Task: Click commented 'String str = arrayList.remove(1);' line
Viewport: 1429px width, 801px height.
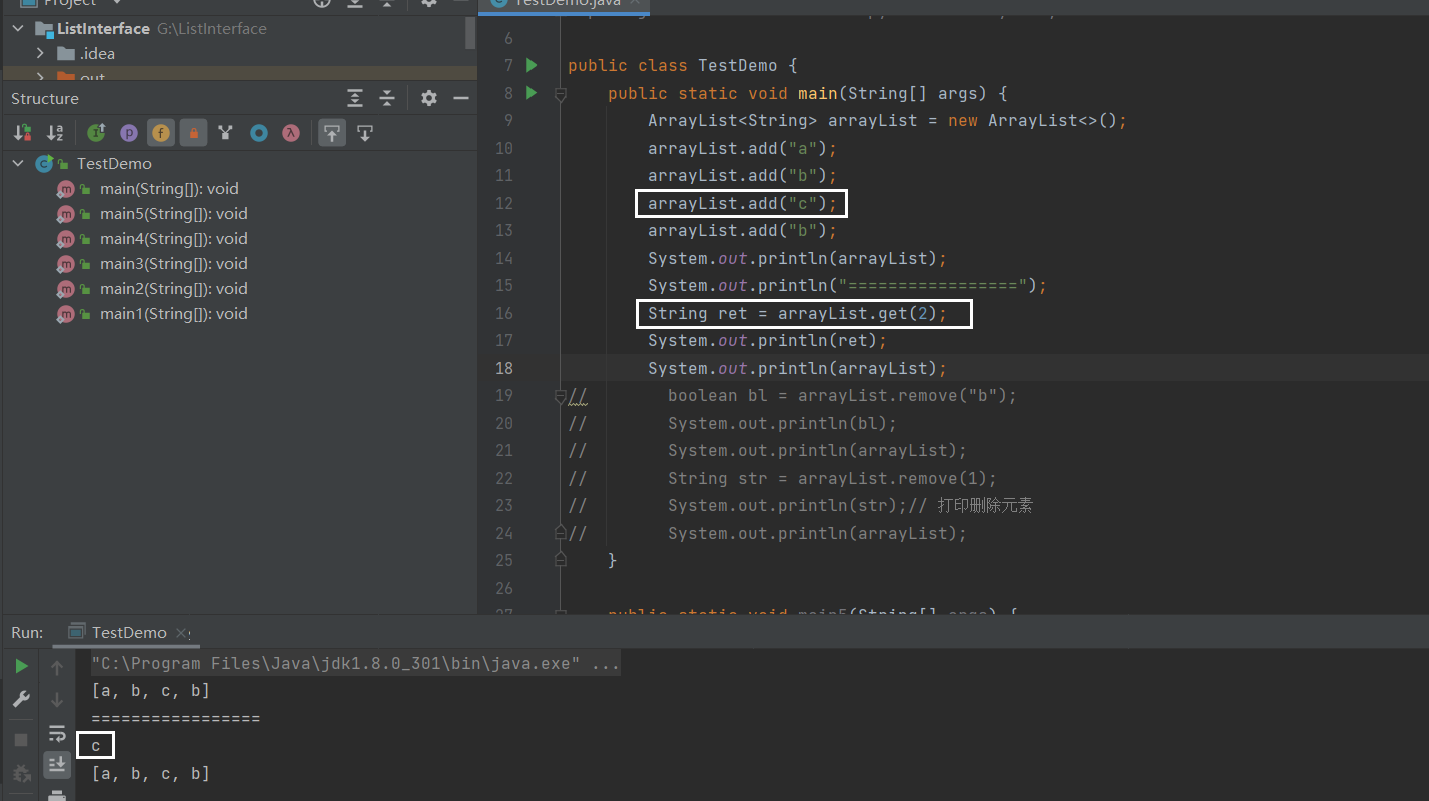Action: (832, 478)
